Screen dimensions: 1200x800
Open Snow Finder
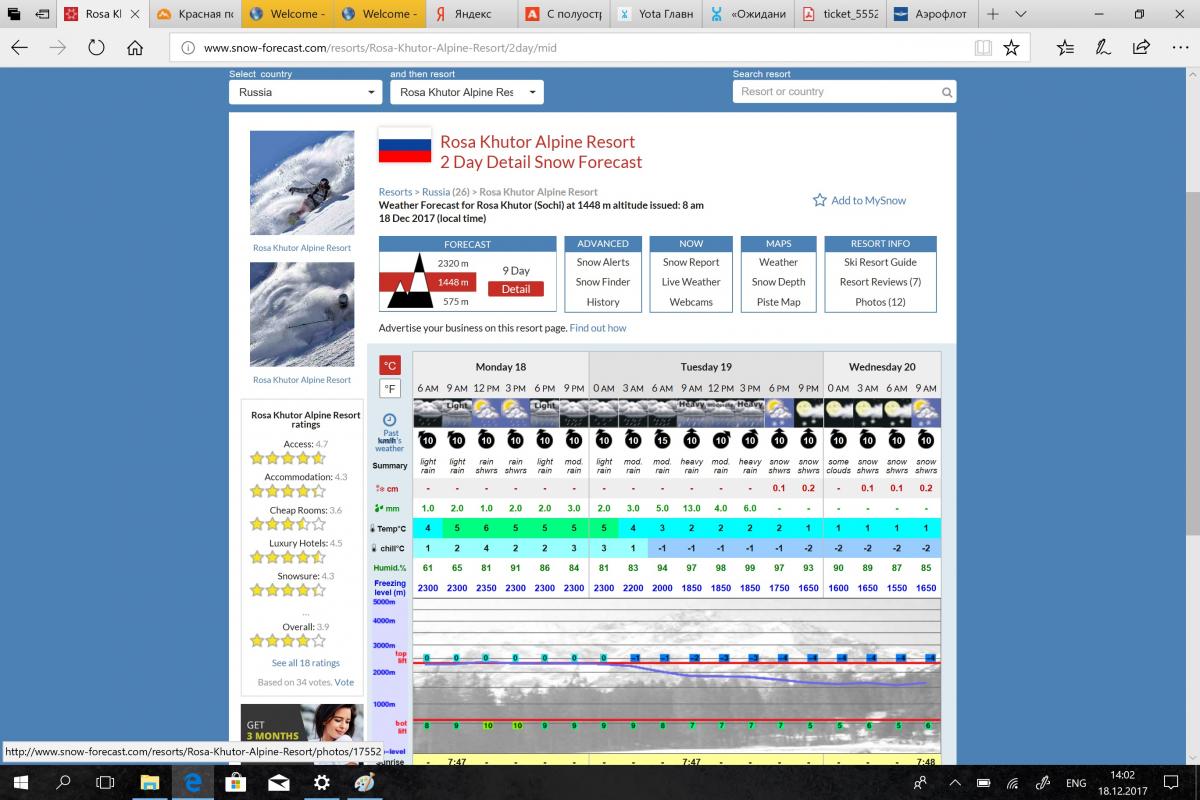tap(603, 282)
